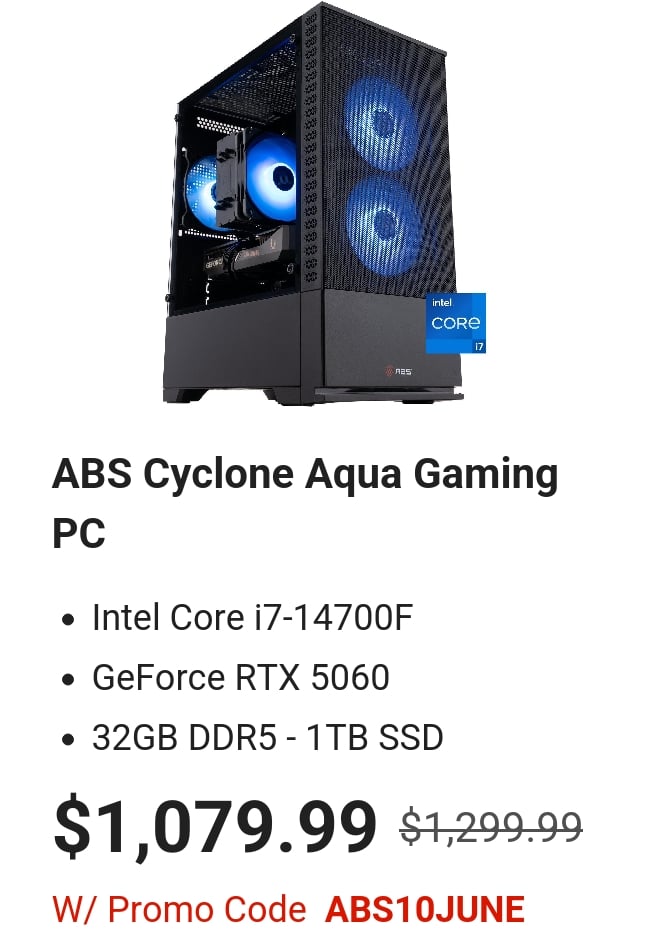
Task: Click the W/ Promo Code label
Action: tap(179, 909)
